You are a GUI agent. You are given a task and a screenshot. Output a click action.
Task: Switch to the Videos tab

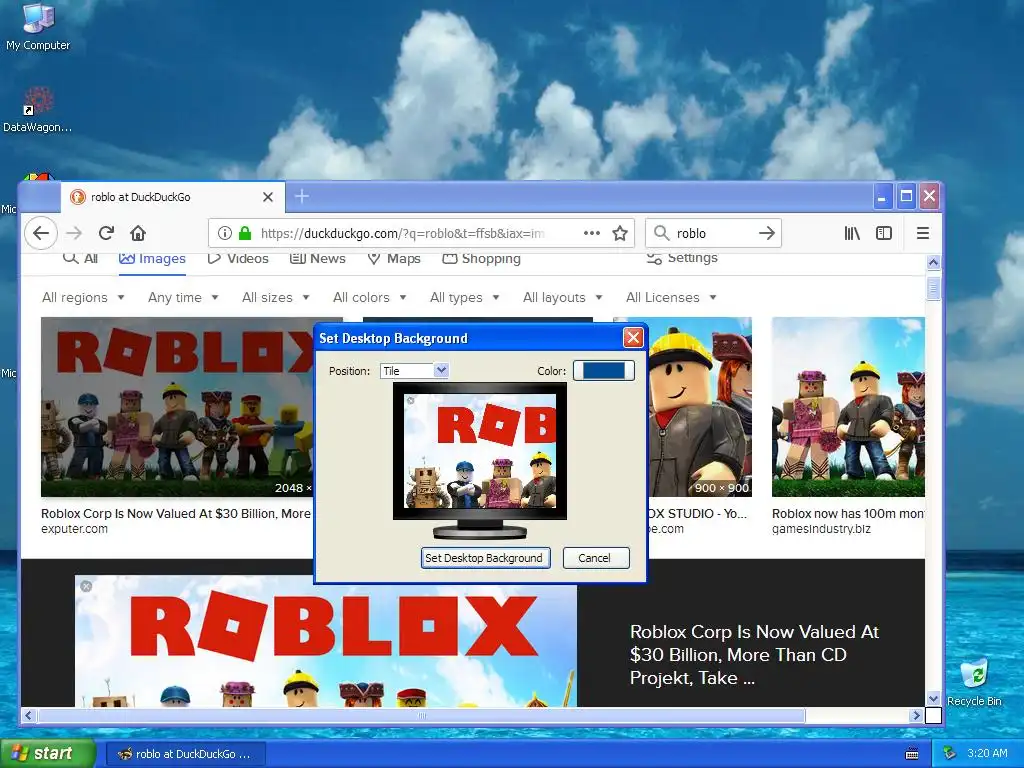pyautogui.click(x=238, y=259)
